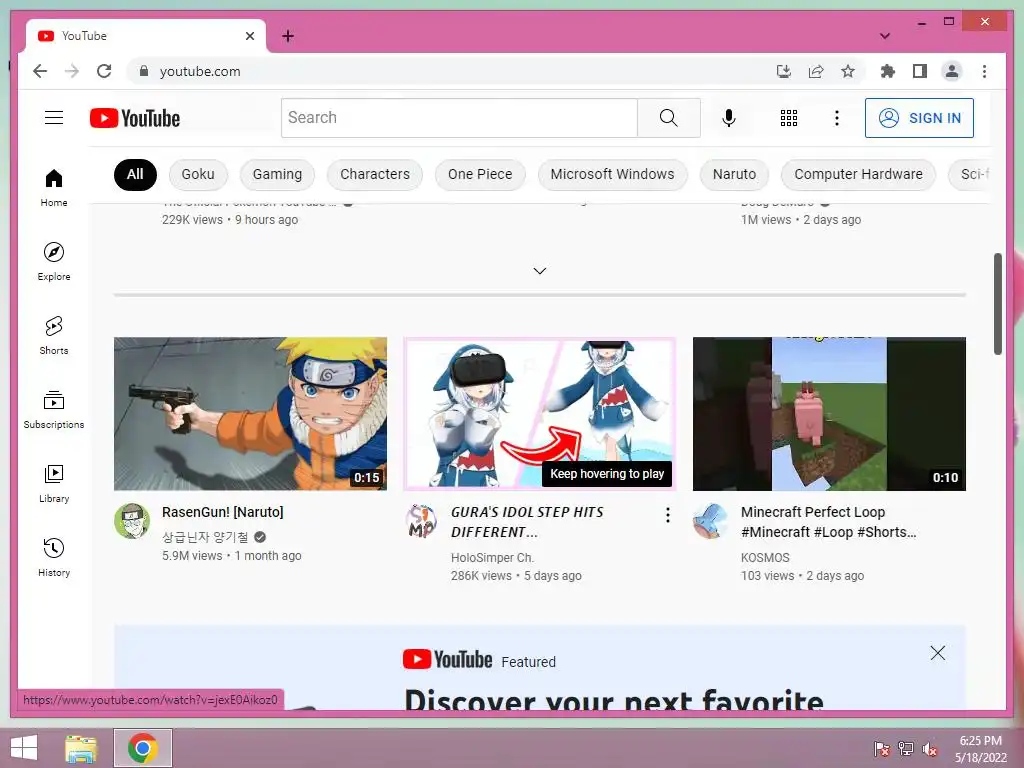Select the All filter chip
This screenshot has width=1024, height=768.
tap(135, 174)
